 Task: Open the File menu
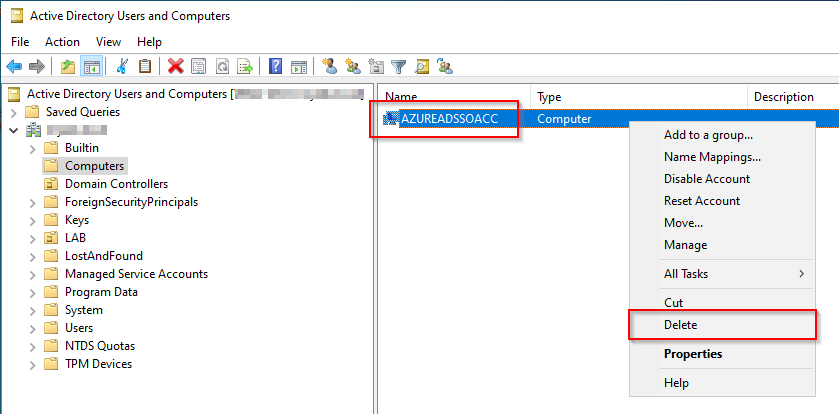pyautogui.click(x=20, y=42)
